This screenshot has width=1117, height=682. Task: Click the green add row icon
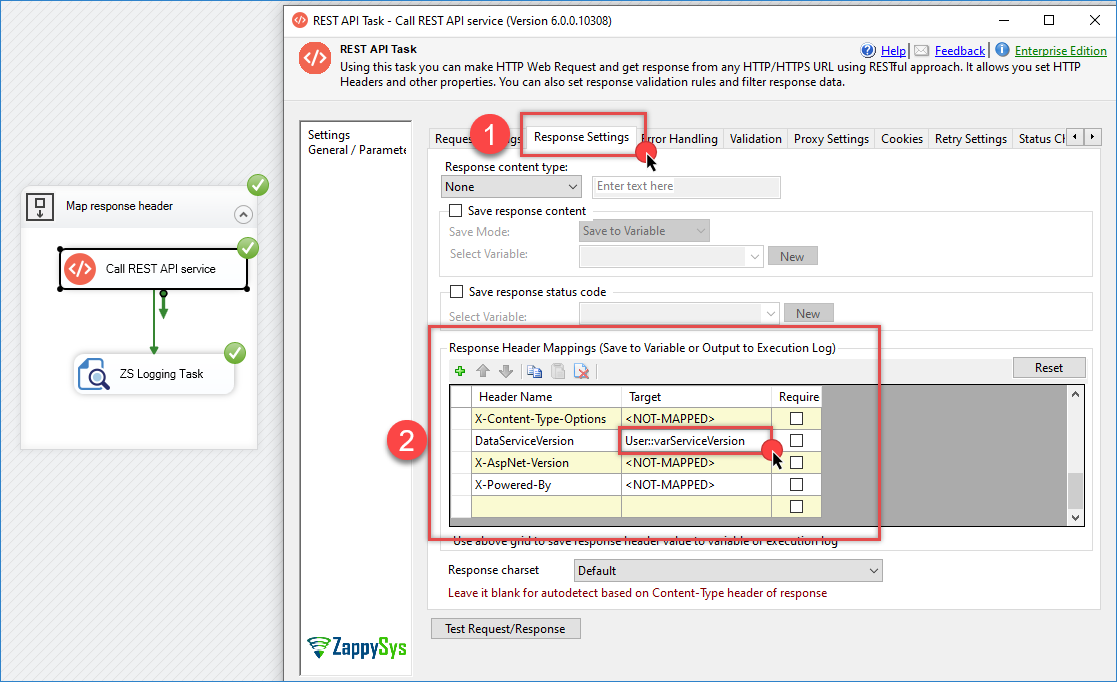coord(460,371)
